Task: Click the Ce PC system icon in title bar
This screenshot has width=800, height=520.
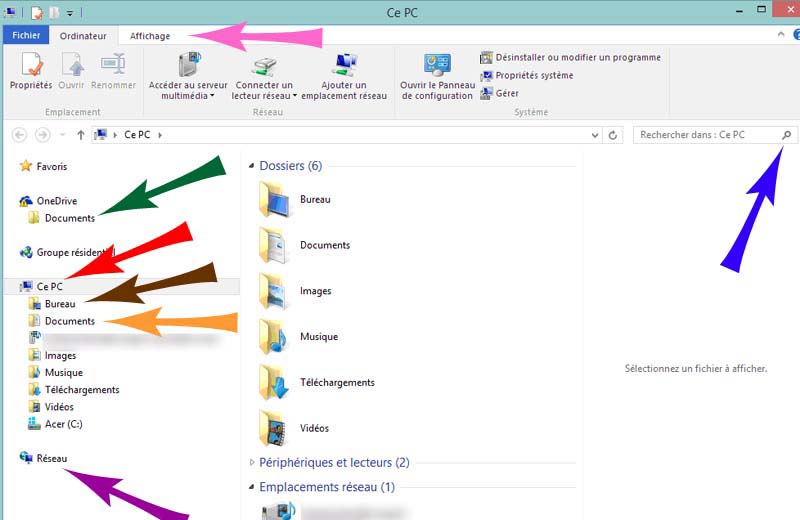Action: coord(10,12)
